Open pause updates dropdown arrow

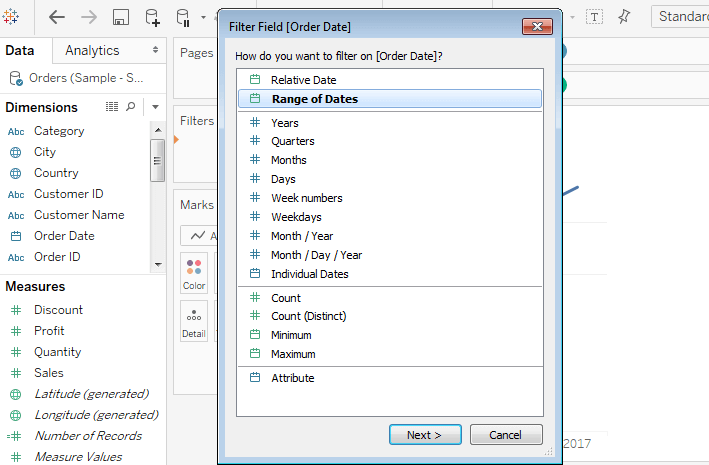tap(203, 18)
